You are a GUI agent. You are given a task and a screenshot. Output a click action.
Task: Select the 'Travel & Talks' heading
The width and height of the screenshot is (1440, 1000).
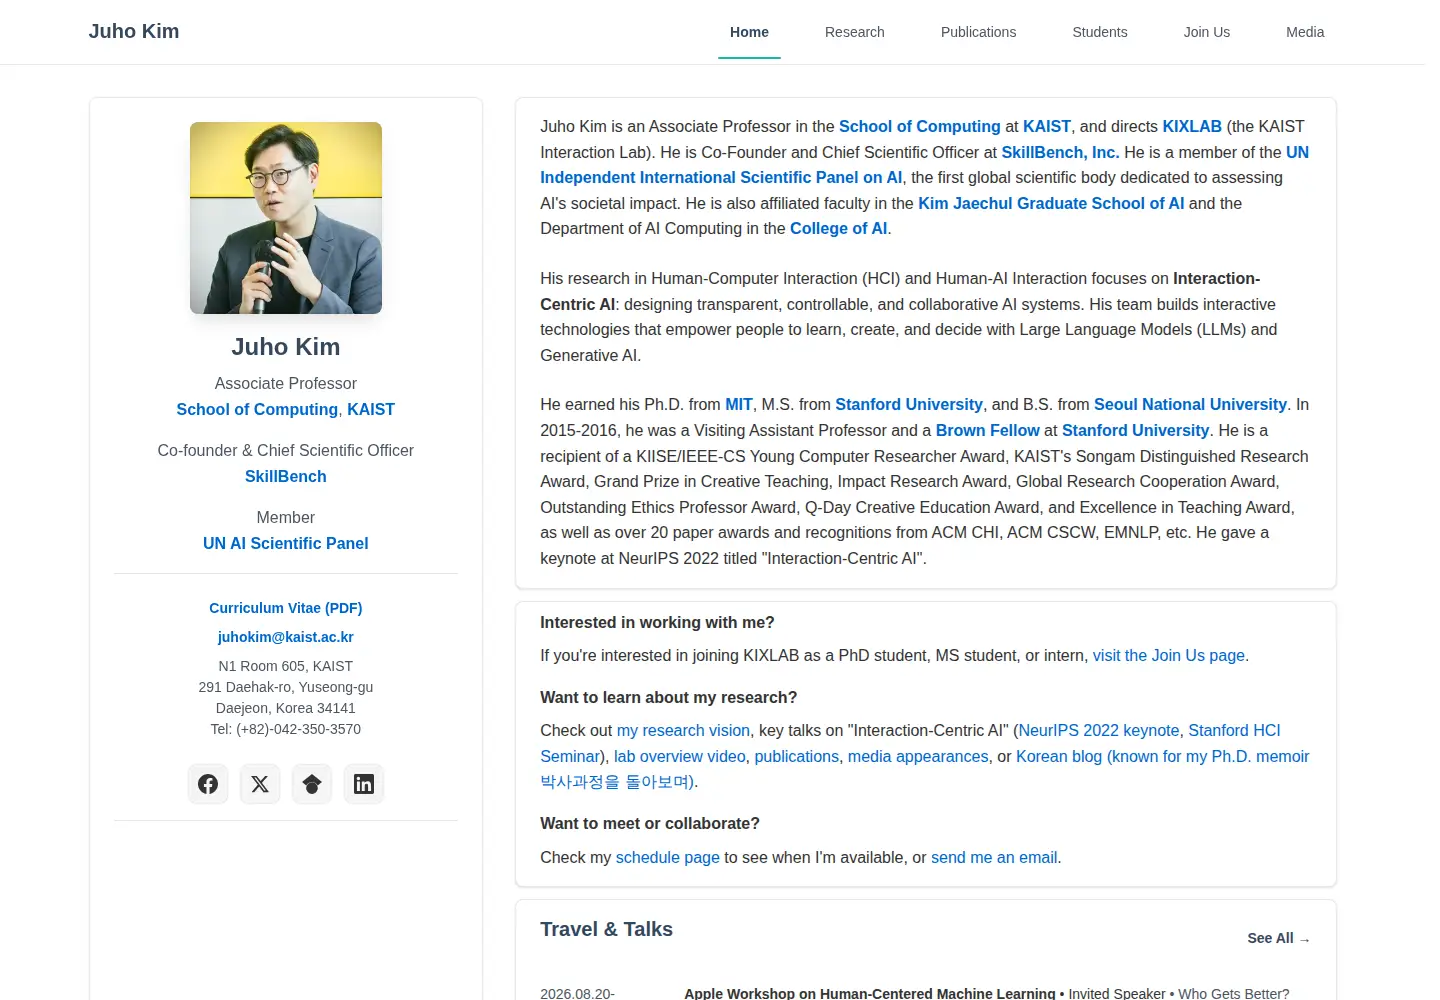click(606, 929)
